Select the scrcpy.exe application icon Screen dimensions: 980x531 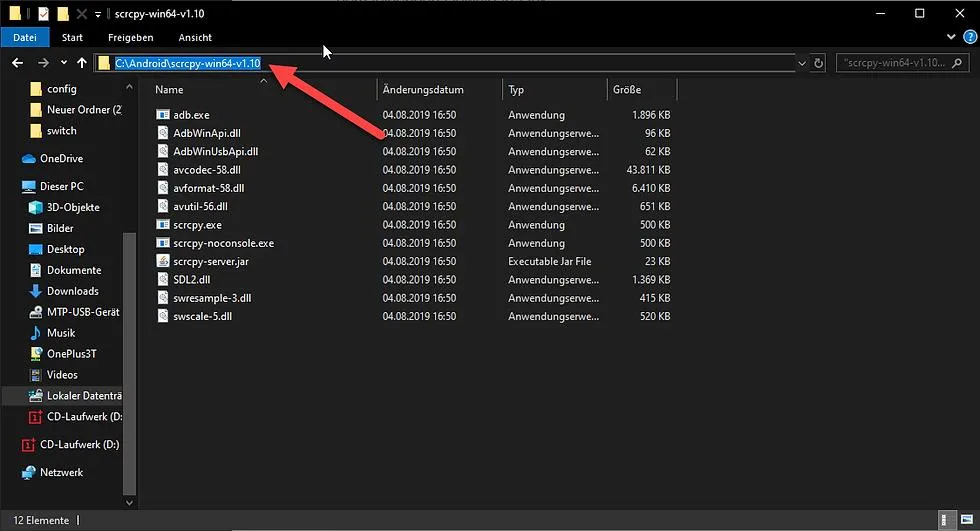click(162, 225)
